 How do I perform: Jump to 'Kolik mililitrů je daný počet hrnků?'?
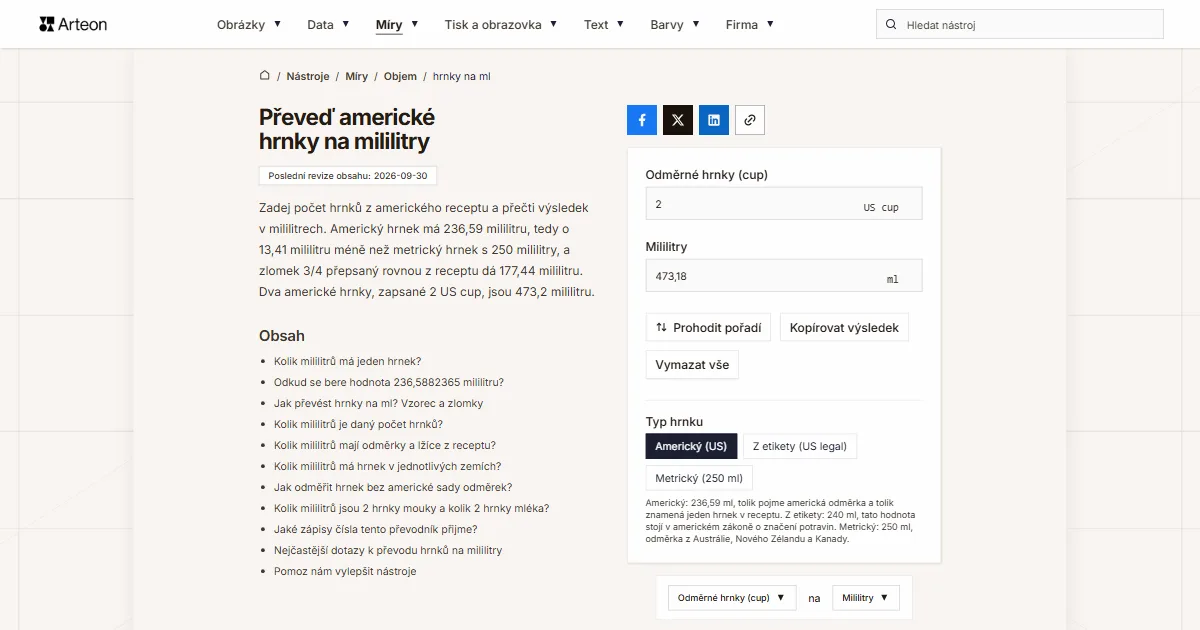click(359, 424)
